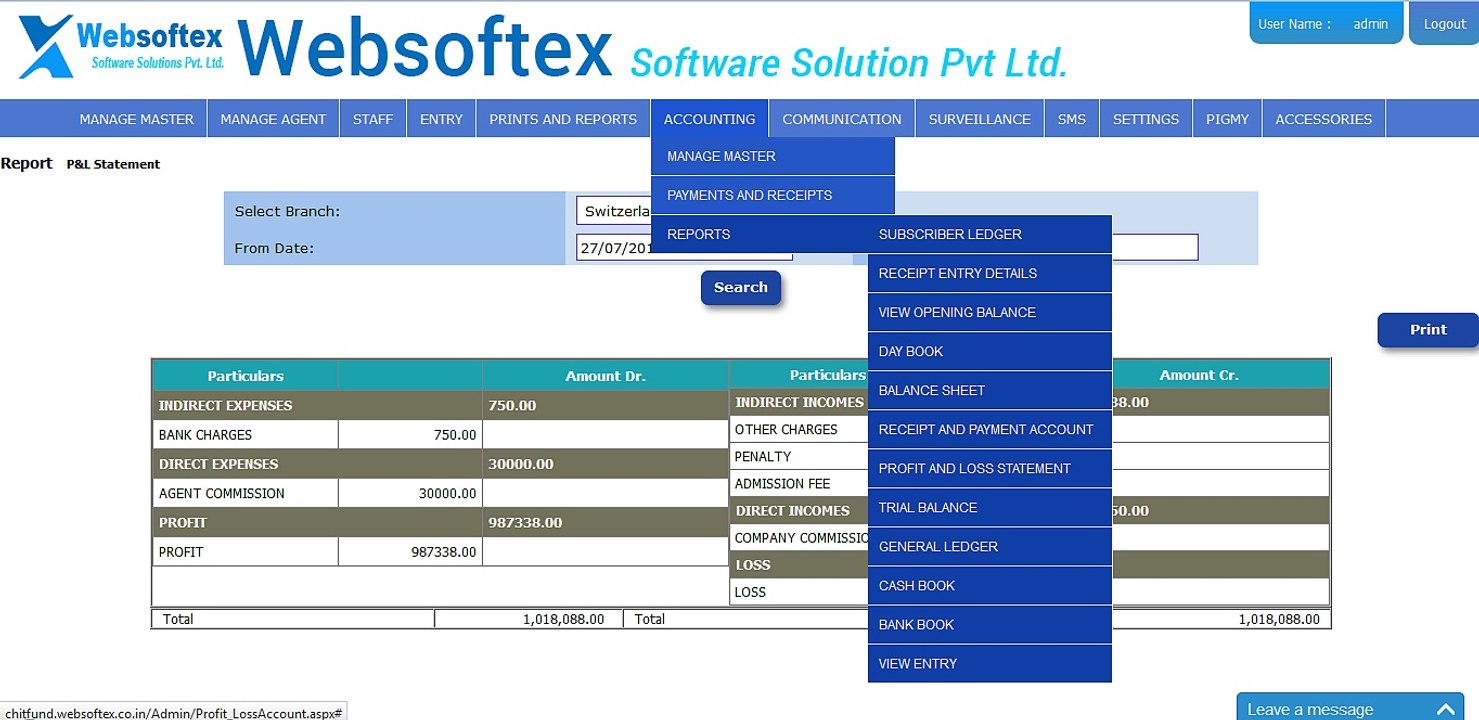Open the COMMUNICATION menu

click(842, 119)
